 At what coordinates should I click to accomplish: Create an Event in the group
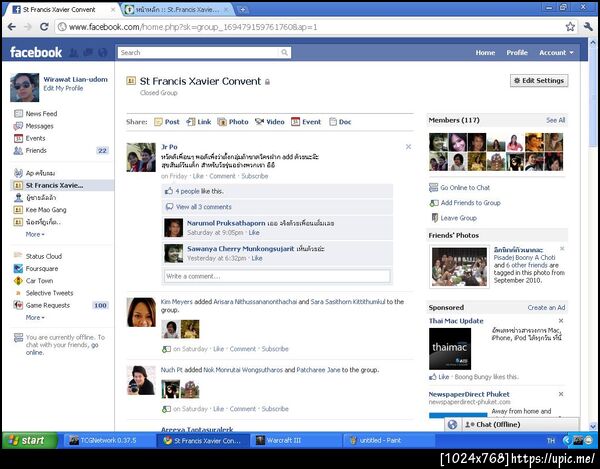306,122
